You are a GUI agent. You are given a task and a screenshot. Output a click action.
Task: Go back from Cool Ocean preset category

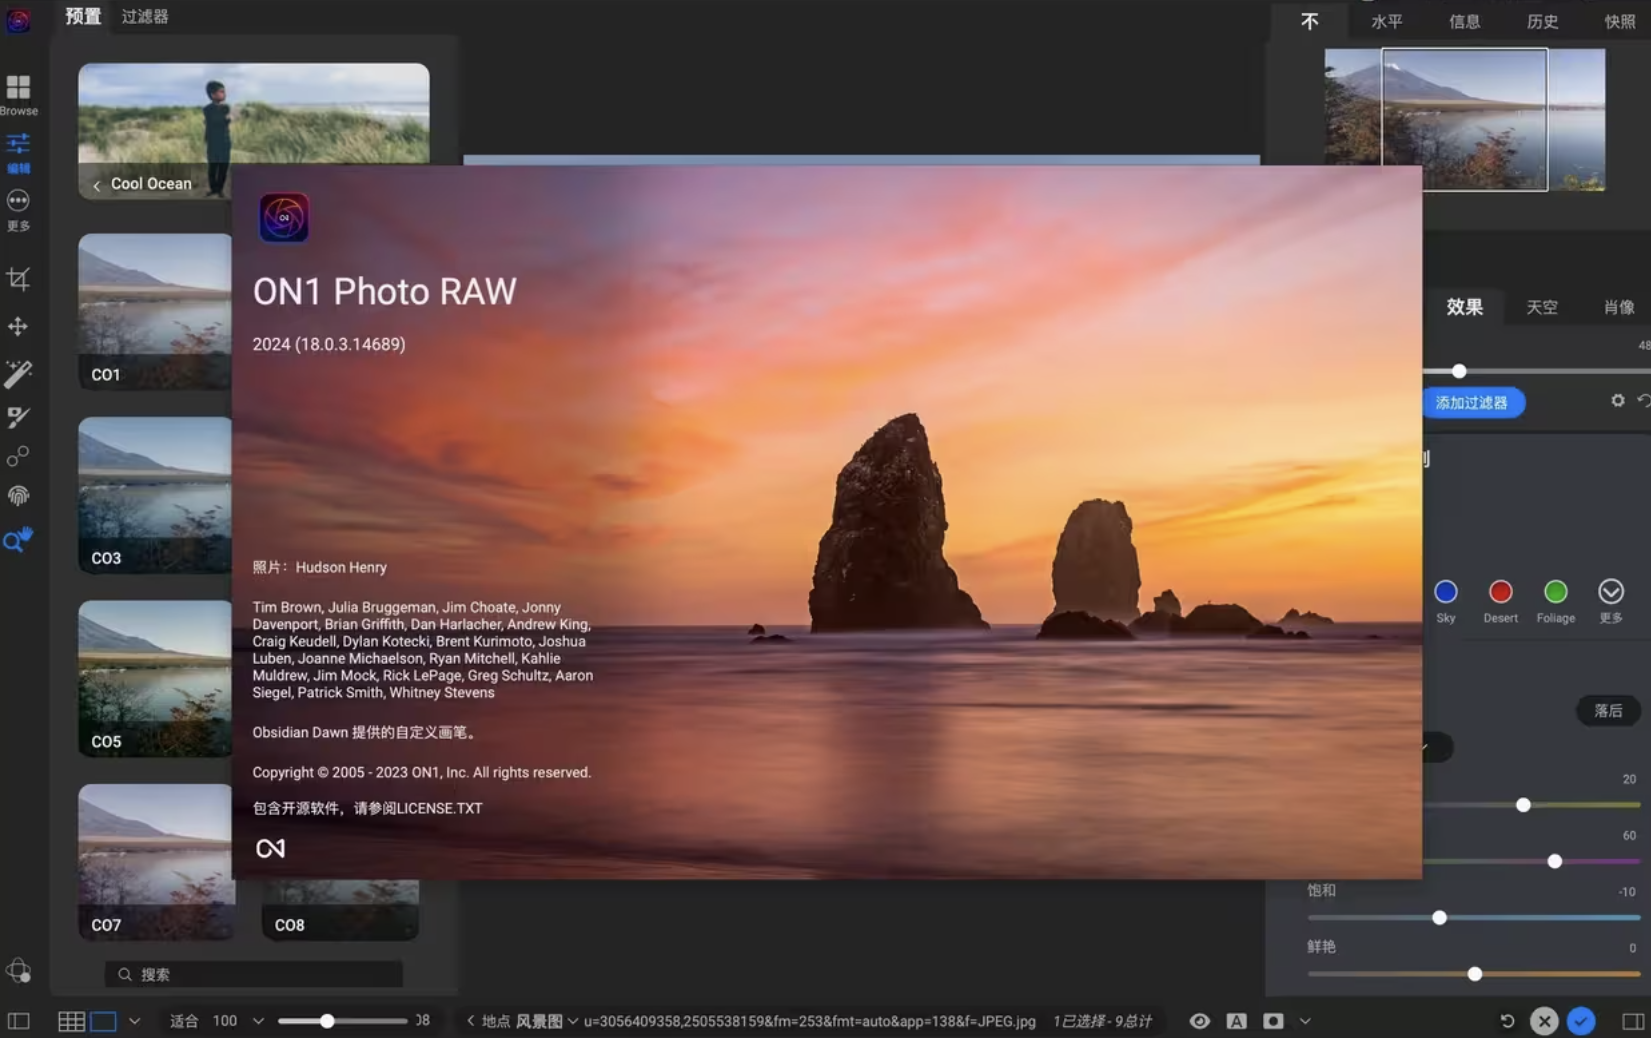96,185
